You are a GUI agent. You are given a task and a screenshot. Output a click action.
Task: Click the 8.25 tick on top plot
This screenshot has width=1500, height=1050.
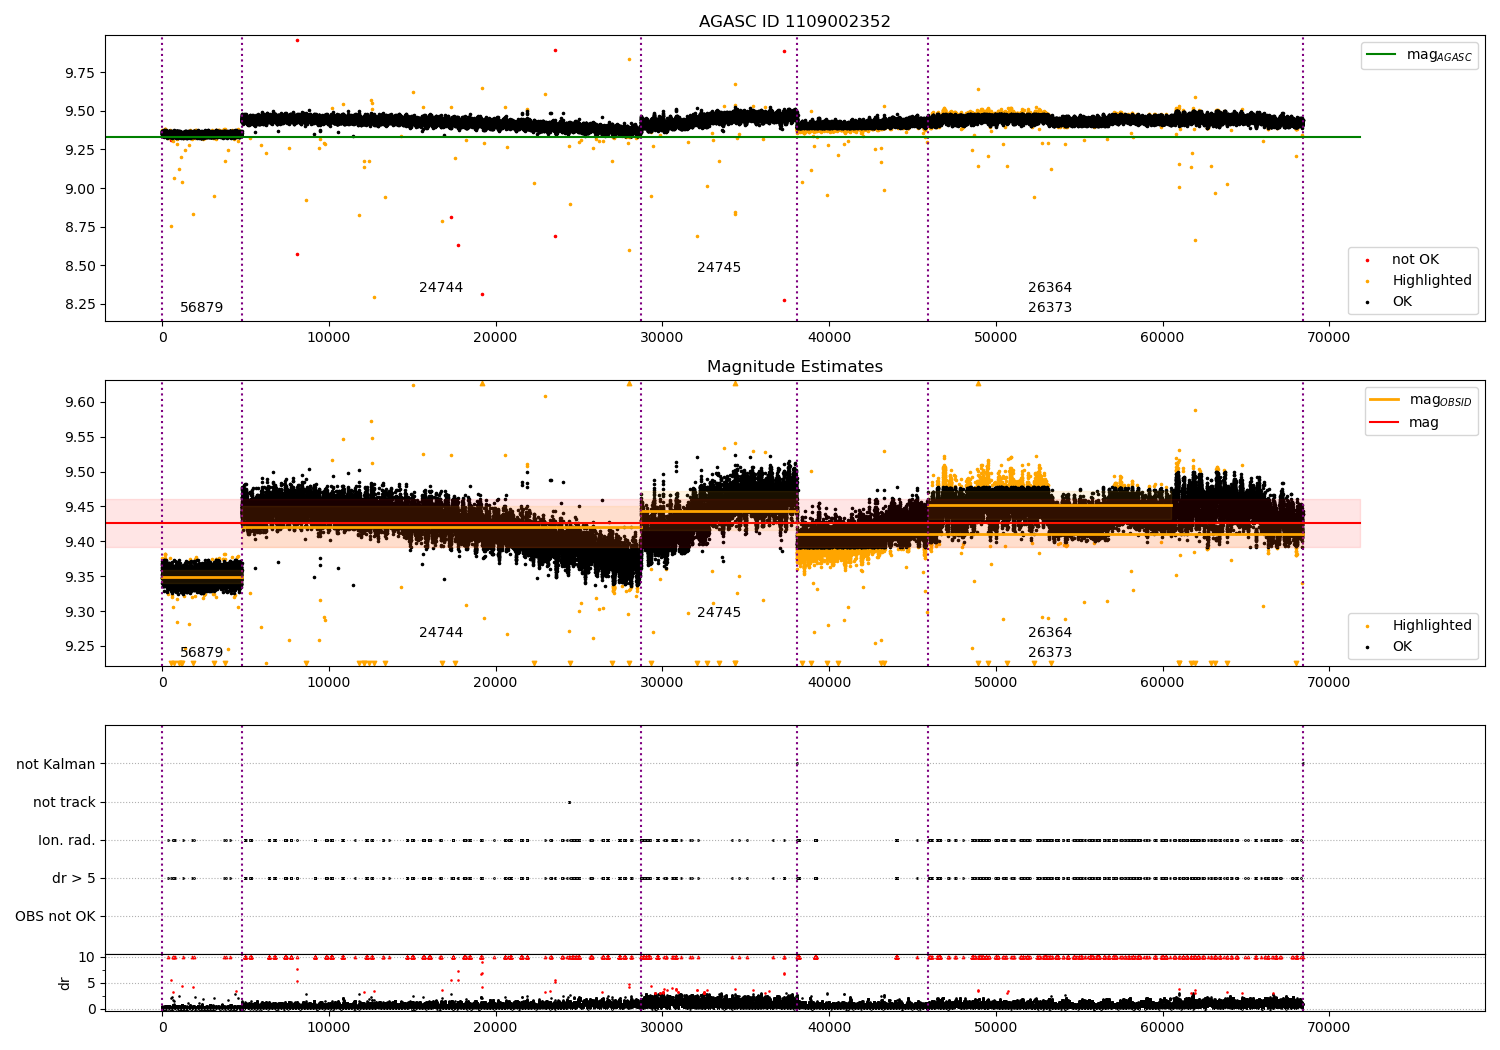pyautogui.click(x=80, y=304)
